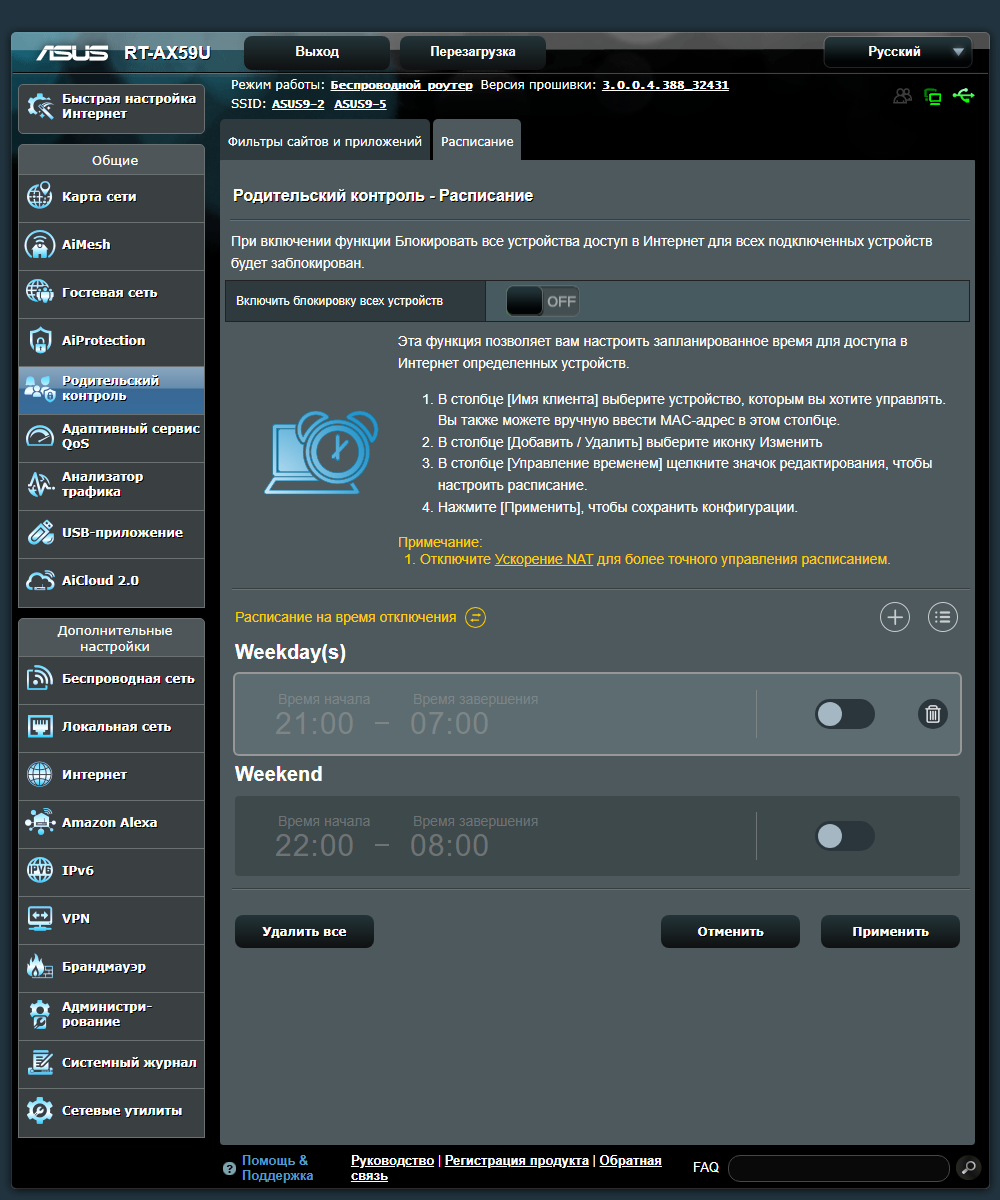Switch to Фильтры сайтов и приложений tab

pyautogui.click(x=325, y=142)
